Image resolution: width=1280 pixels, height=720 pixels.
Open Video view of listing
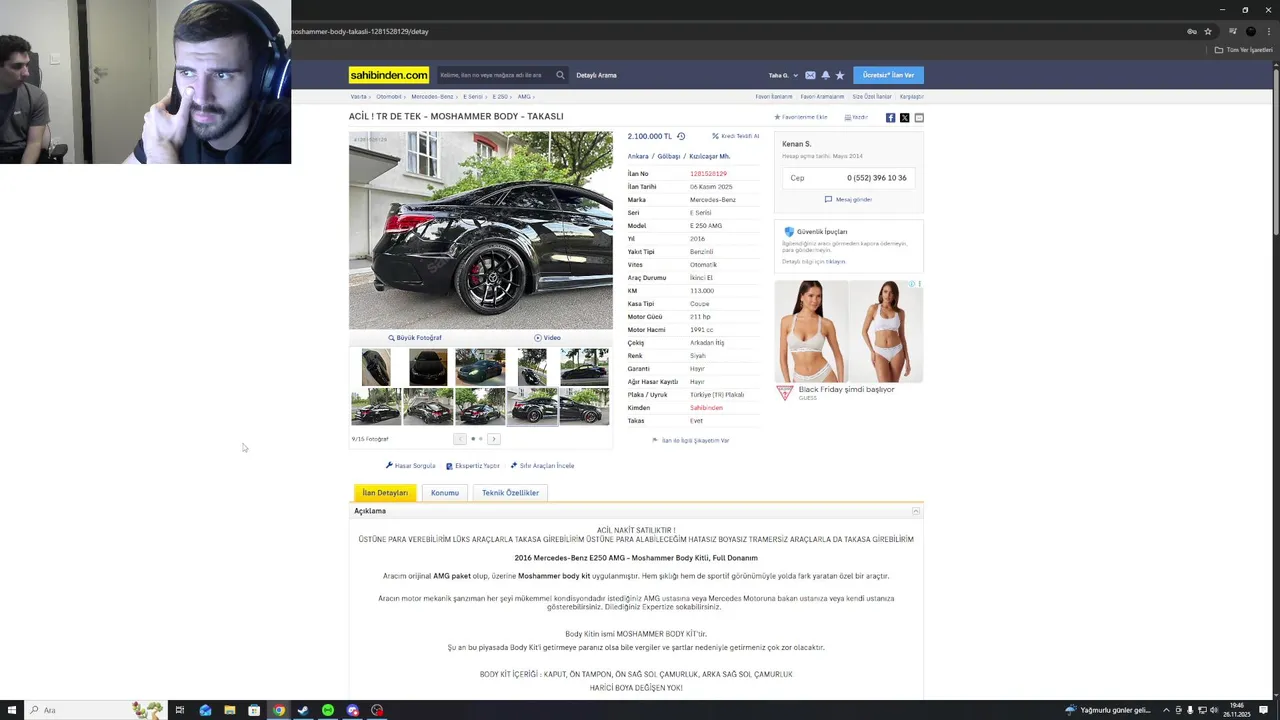547,338
